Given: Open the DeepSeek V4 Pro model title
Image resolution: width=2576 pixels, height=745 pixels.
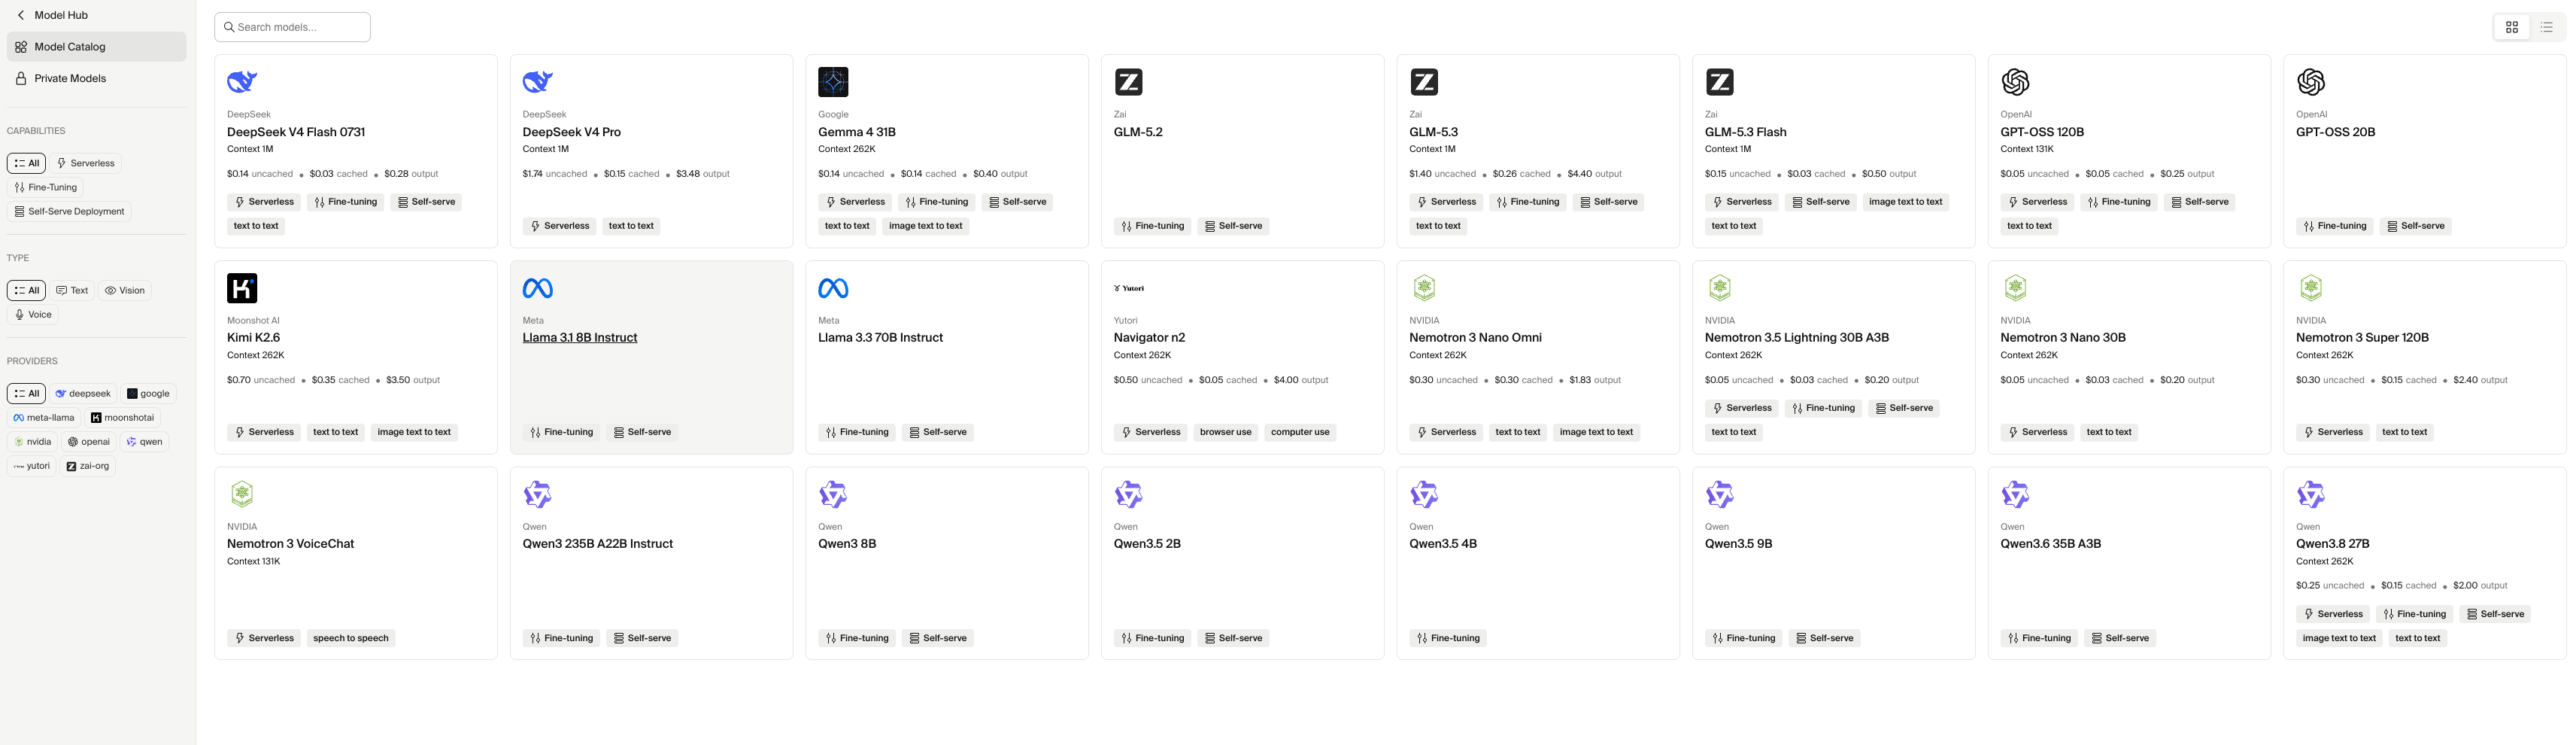Looking at the screenshot, I should tap(572, 132).
